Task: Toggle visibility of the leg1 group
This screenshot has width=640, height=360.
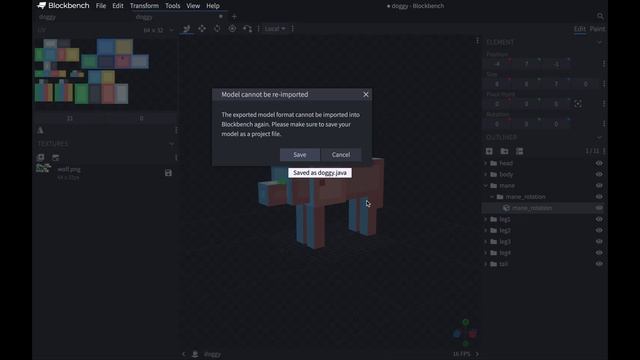Action: click(599, 219)
